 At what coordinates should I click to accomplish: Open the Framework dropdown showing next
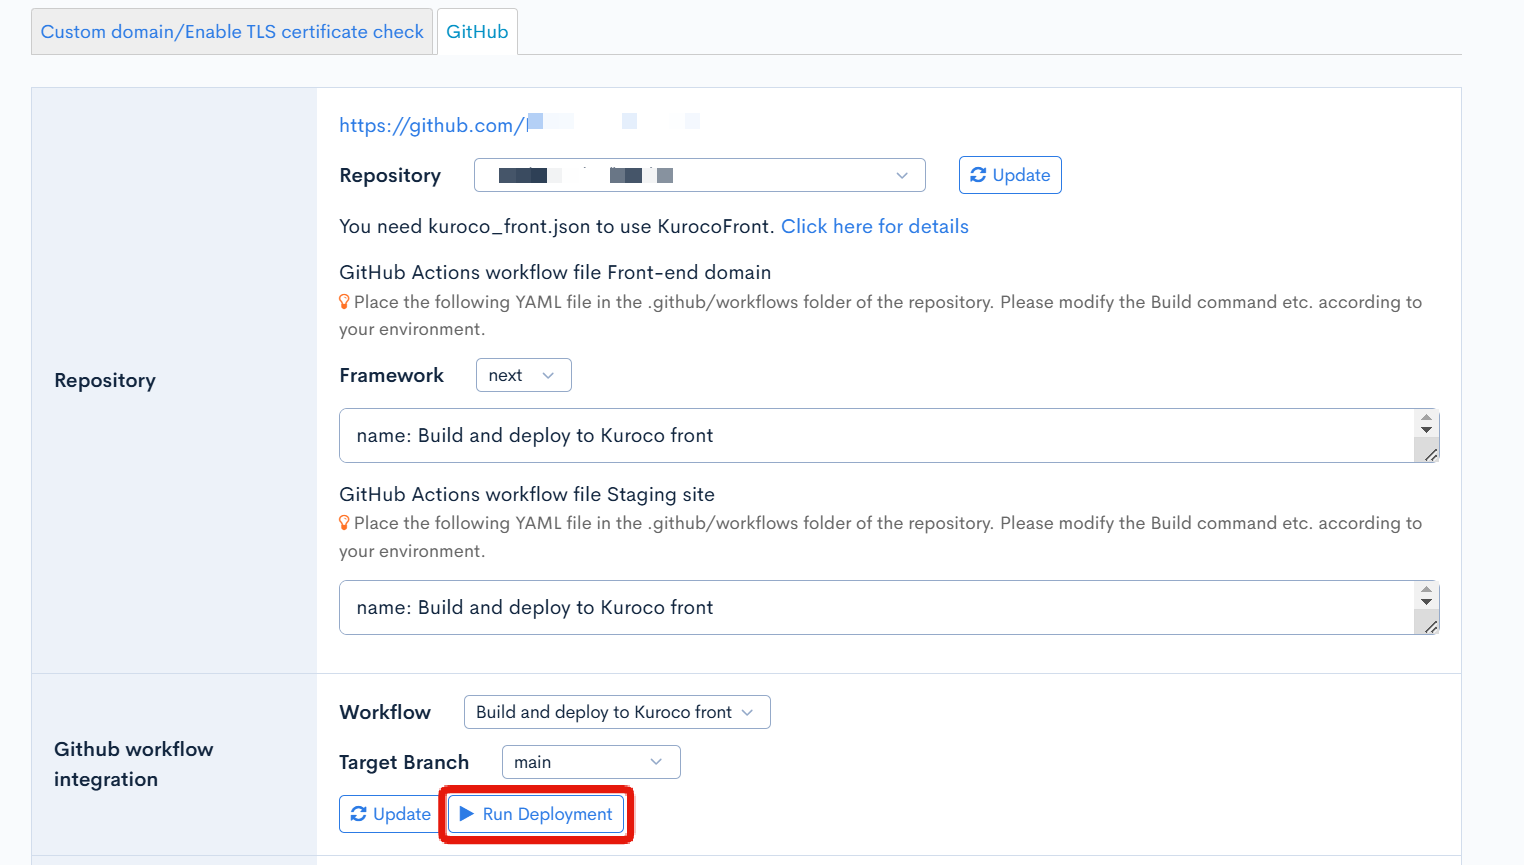click(x=523, y=375)
